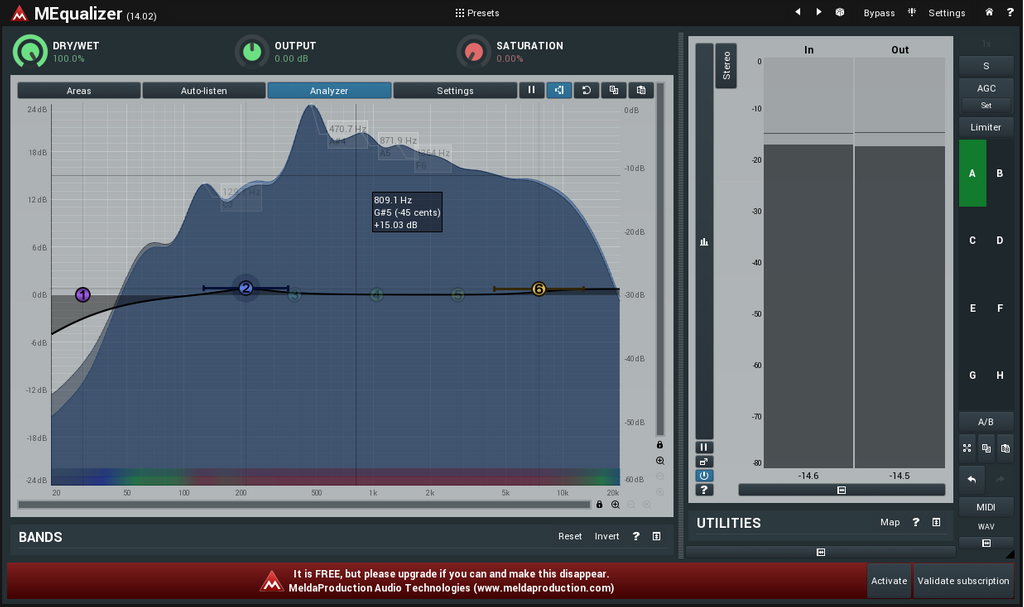
Task: Click the lock icon beside the horizontal scrollbar
Action: (599, 504)
